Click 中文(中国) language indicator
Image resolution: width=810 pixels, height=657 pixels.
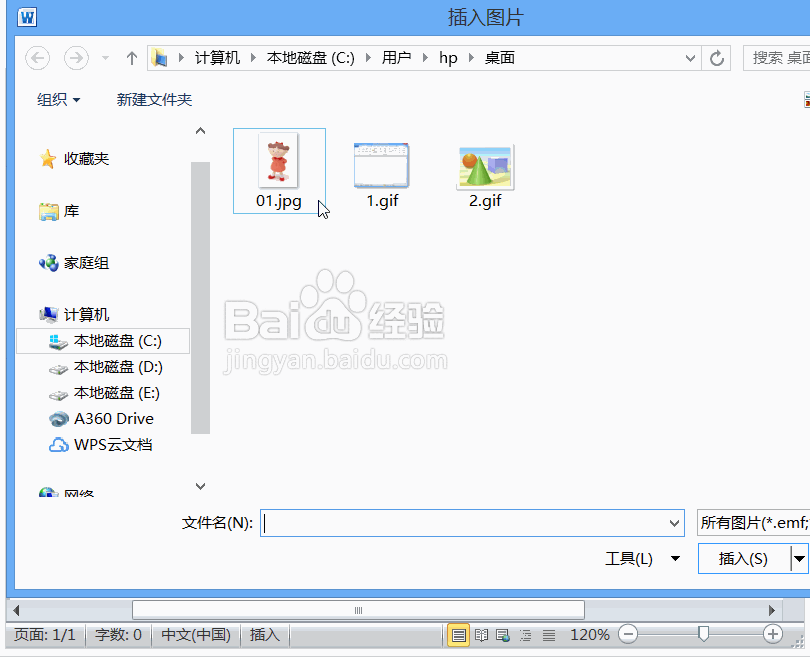(196, 634)
